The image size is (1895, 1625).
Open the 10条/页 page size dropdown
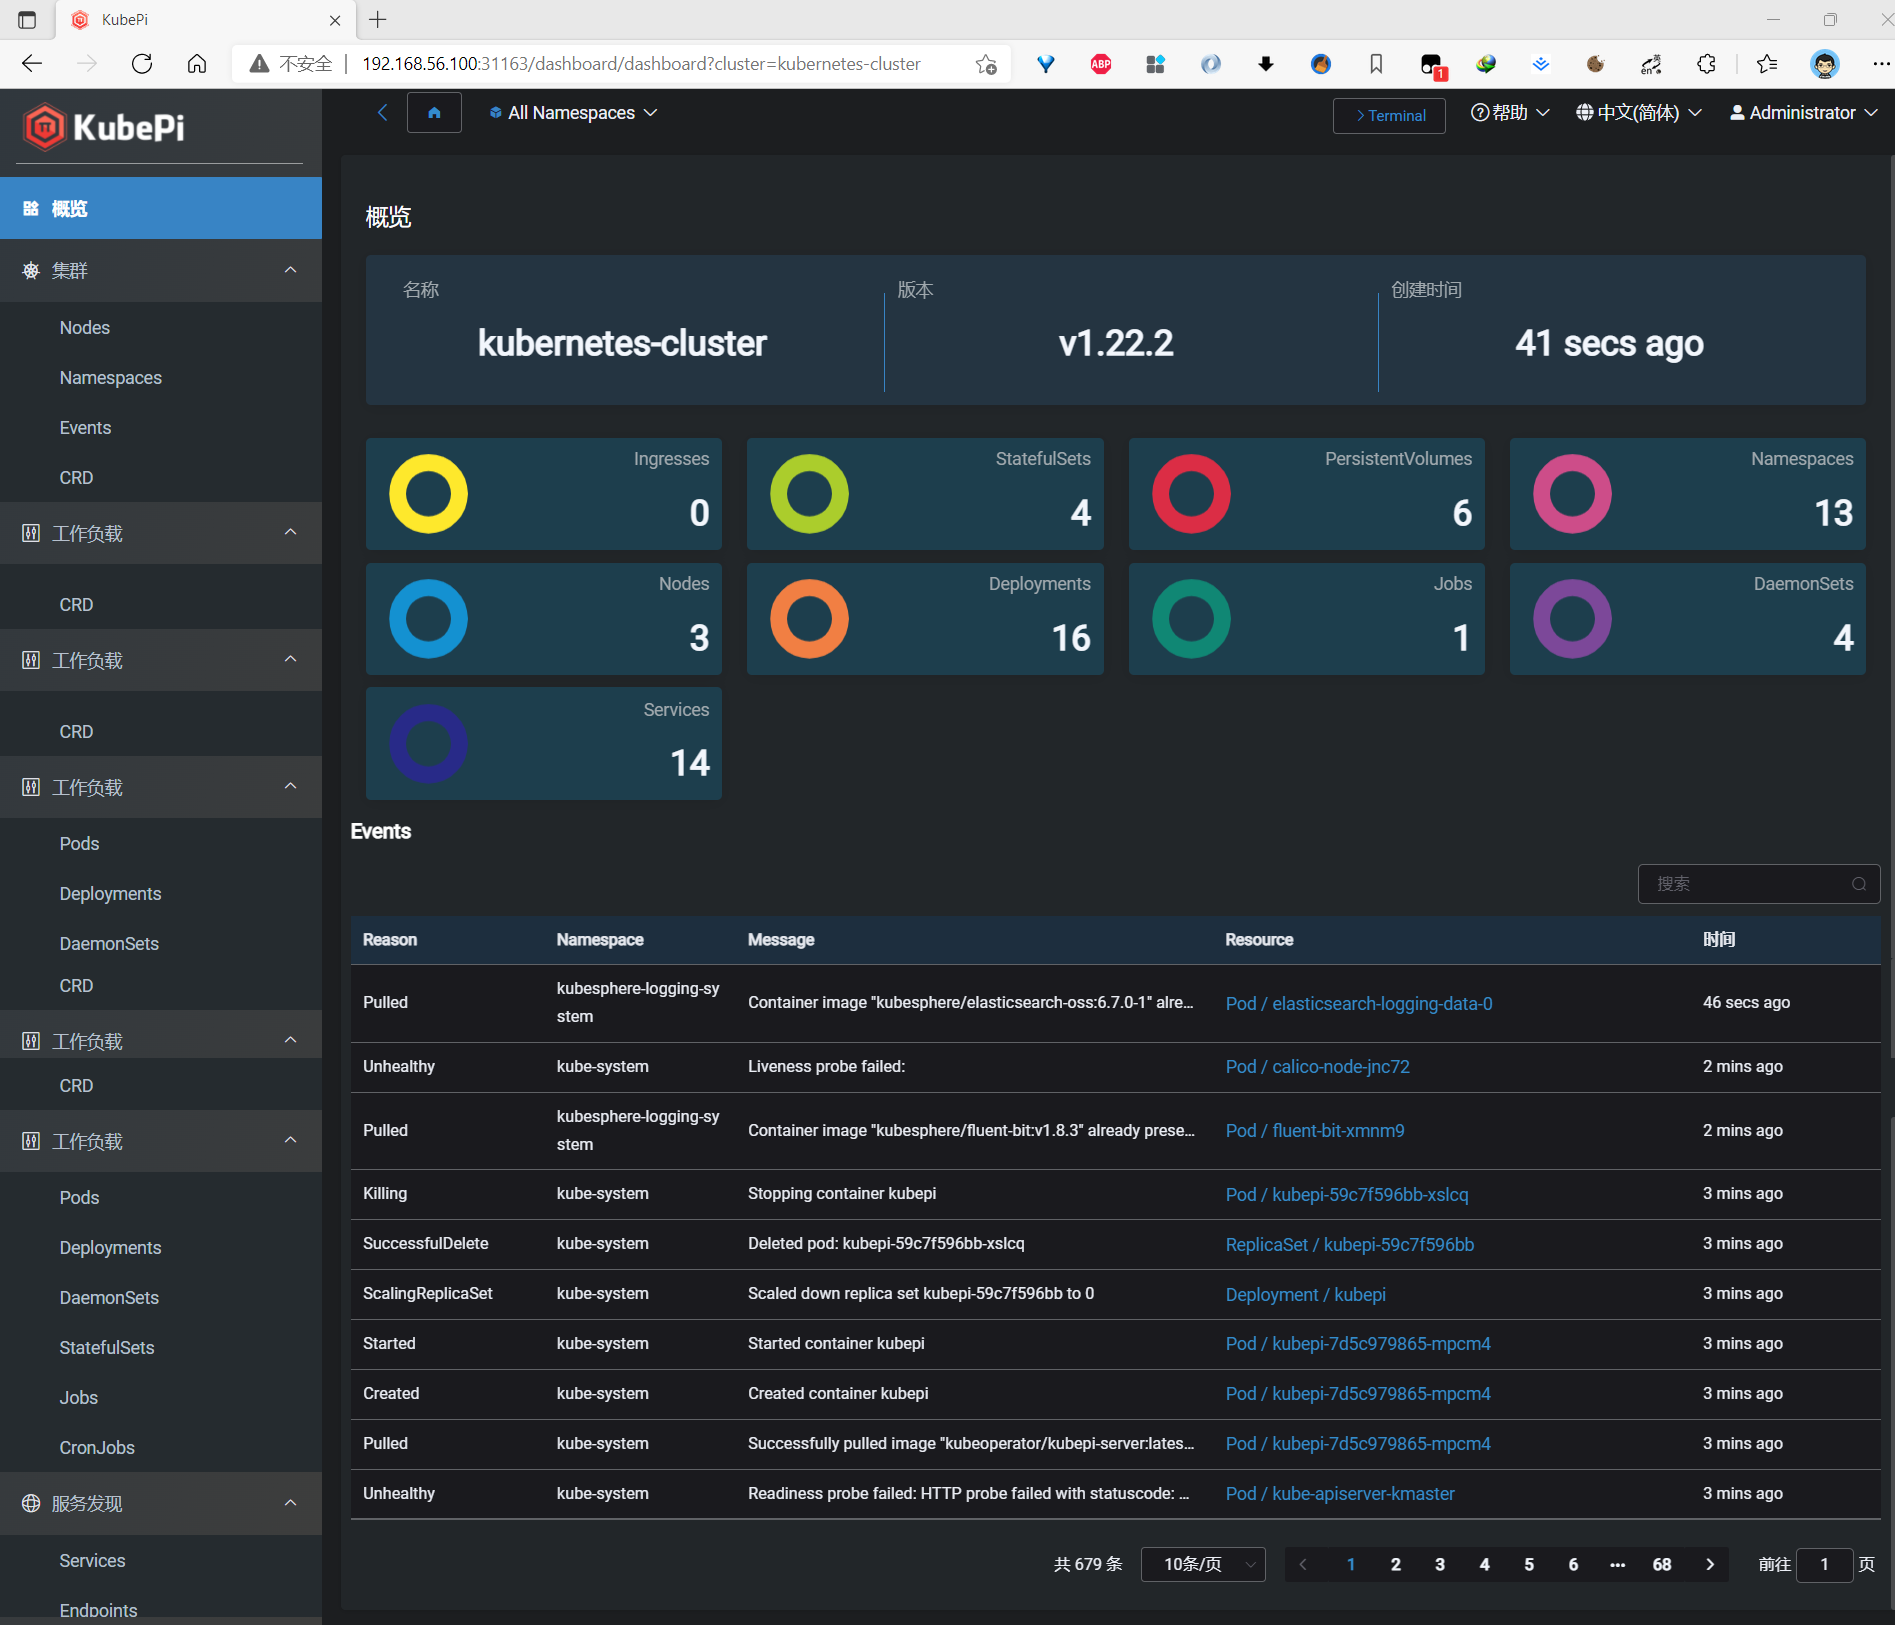(1204, 1564)
